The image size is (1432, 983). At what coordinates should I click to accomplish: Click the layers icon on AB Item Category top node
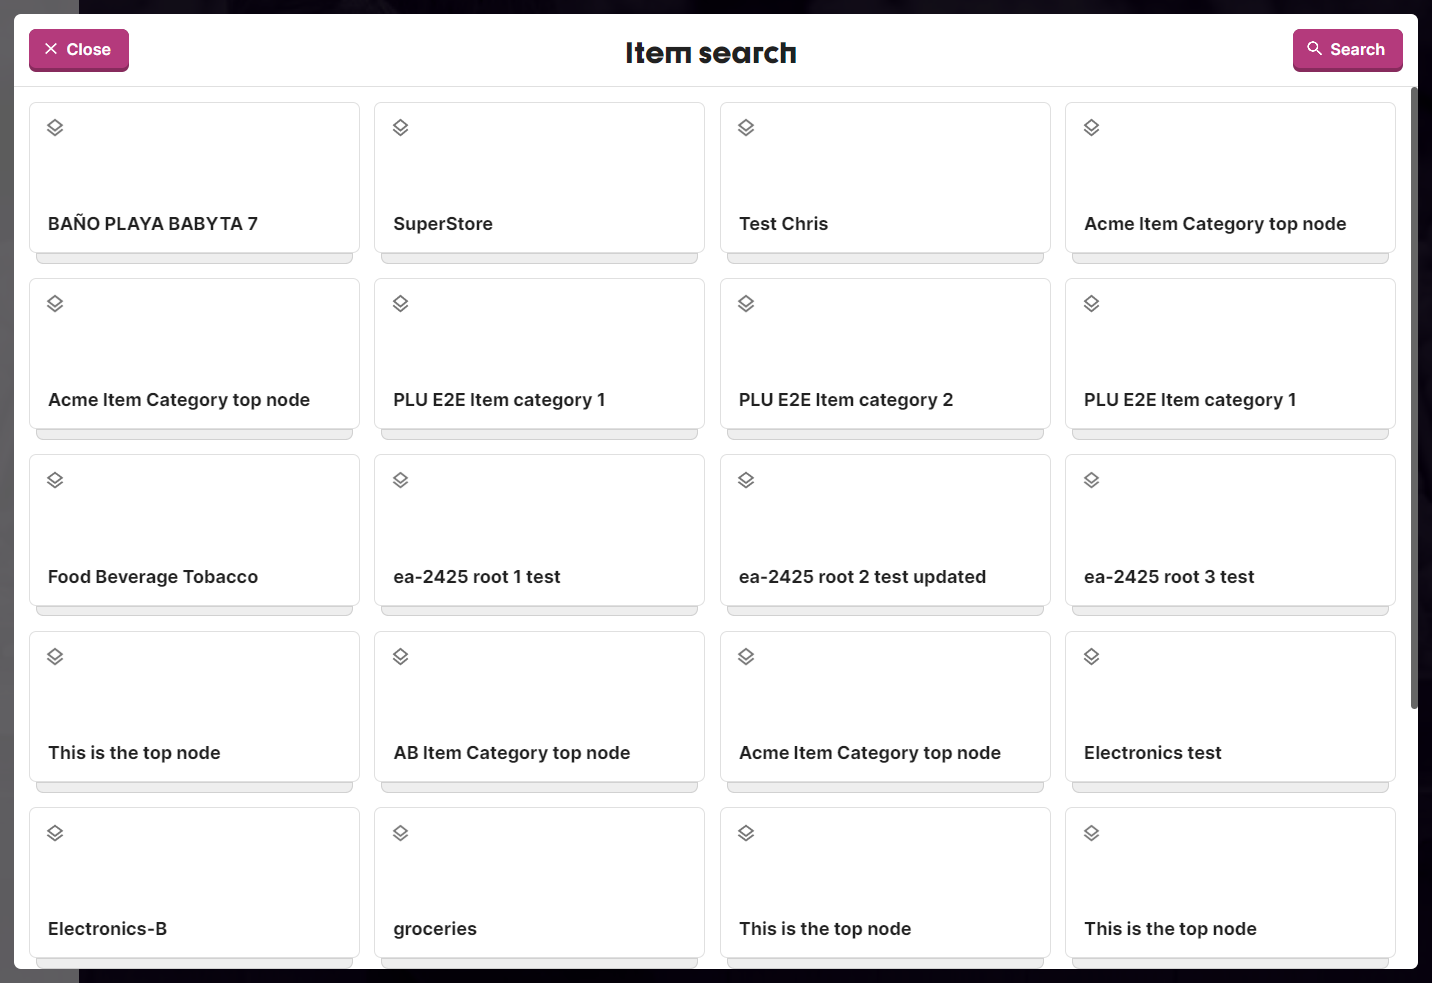(401, 656)
